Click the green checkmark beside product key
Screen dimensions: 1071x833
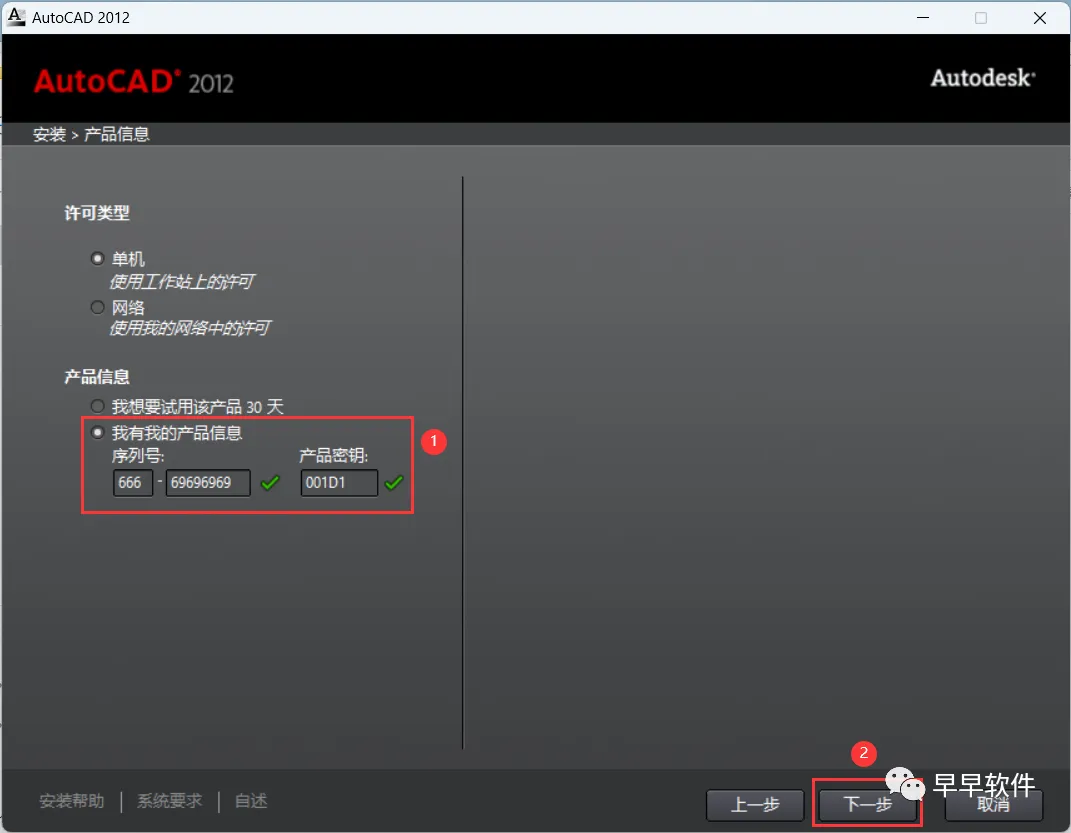[x=394, y=483]
